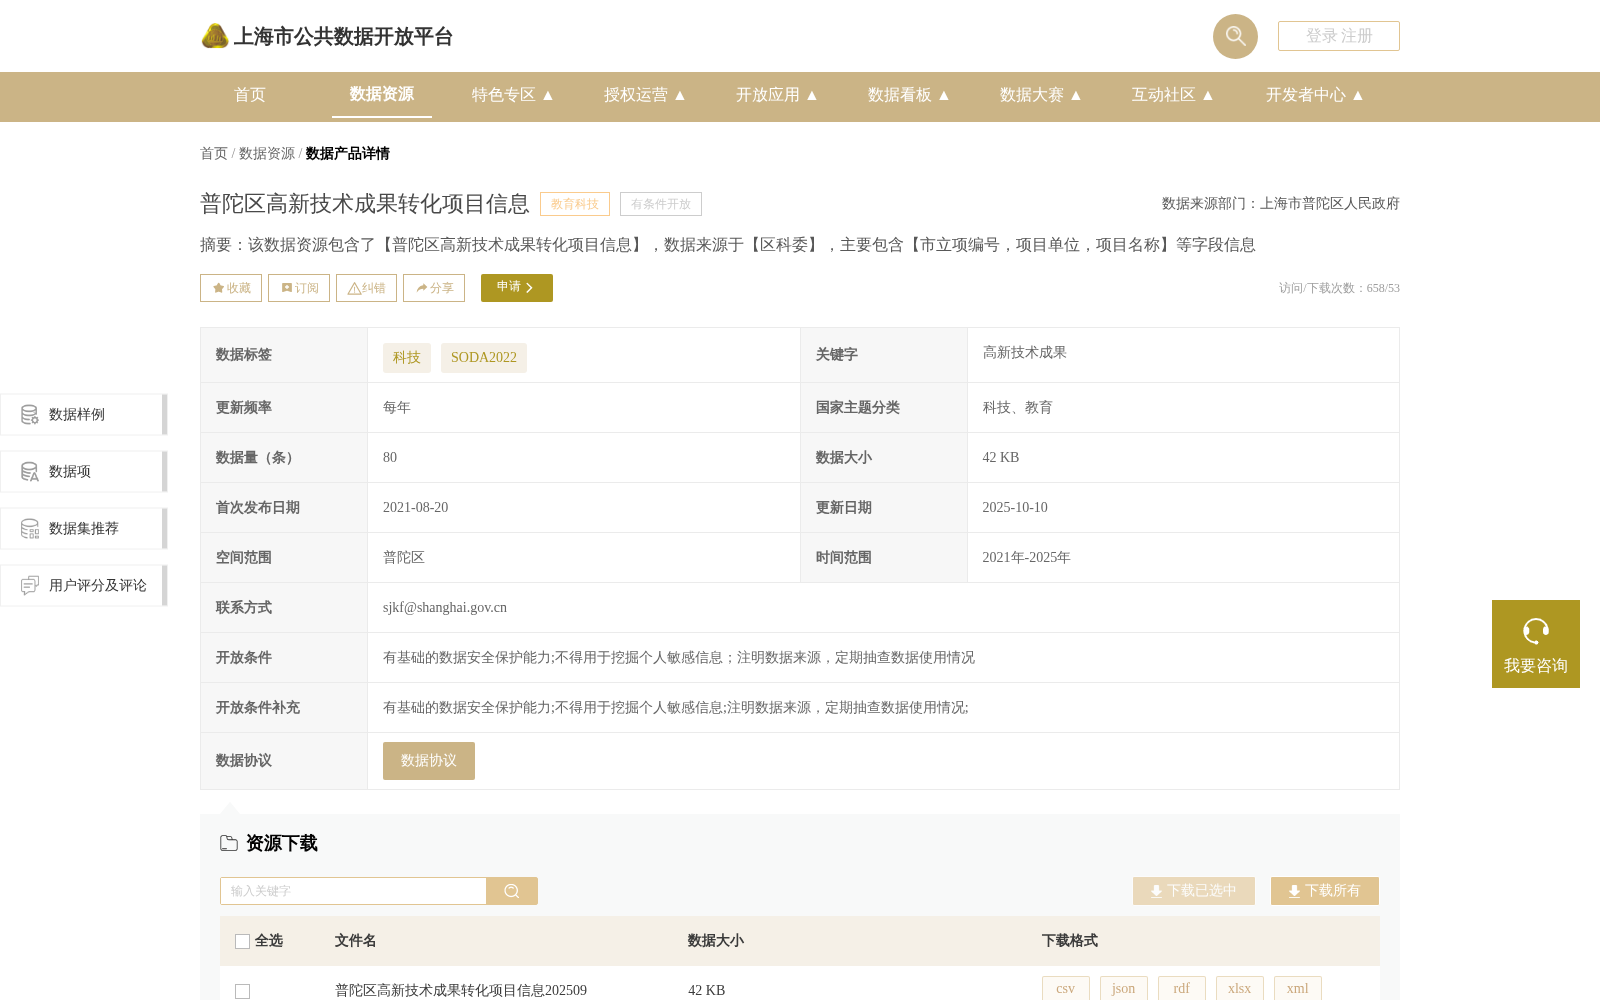This screenshot has height=1000, width=1600.
Task: Download the csv format
Action: click(x=1066, y=989)
